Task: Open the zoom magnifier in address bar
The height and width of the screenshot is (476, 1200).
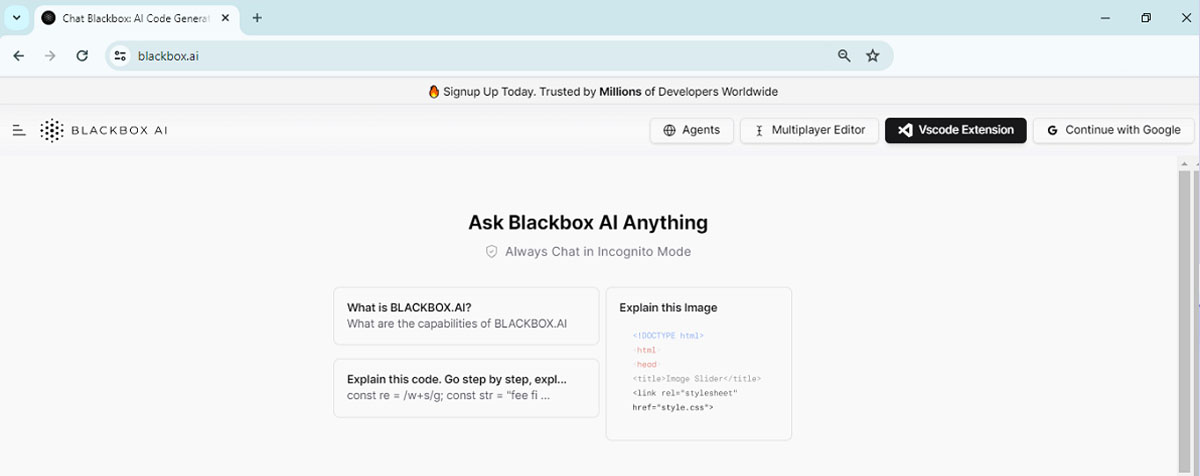Action: (x=844, y=56)
